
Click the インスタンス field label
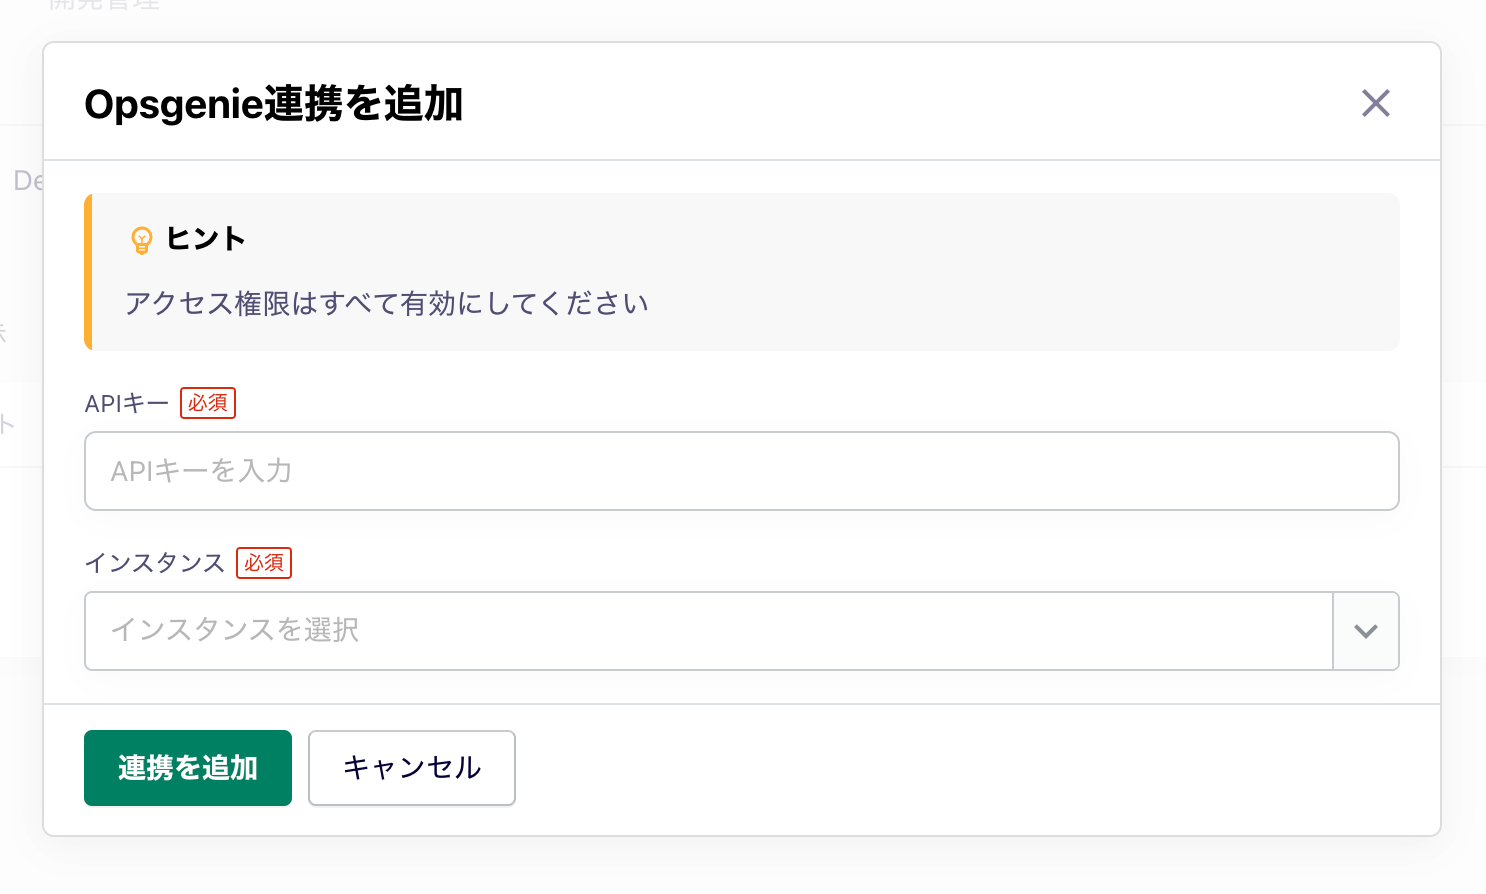click(155, 563)
